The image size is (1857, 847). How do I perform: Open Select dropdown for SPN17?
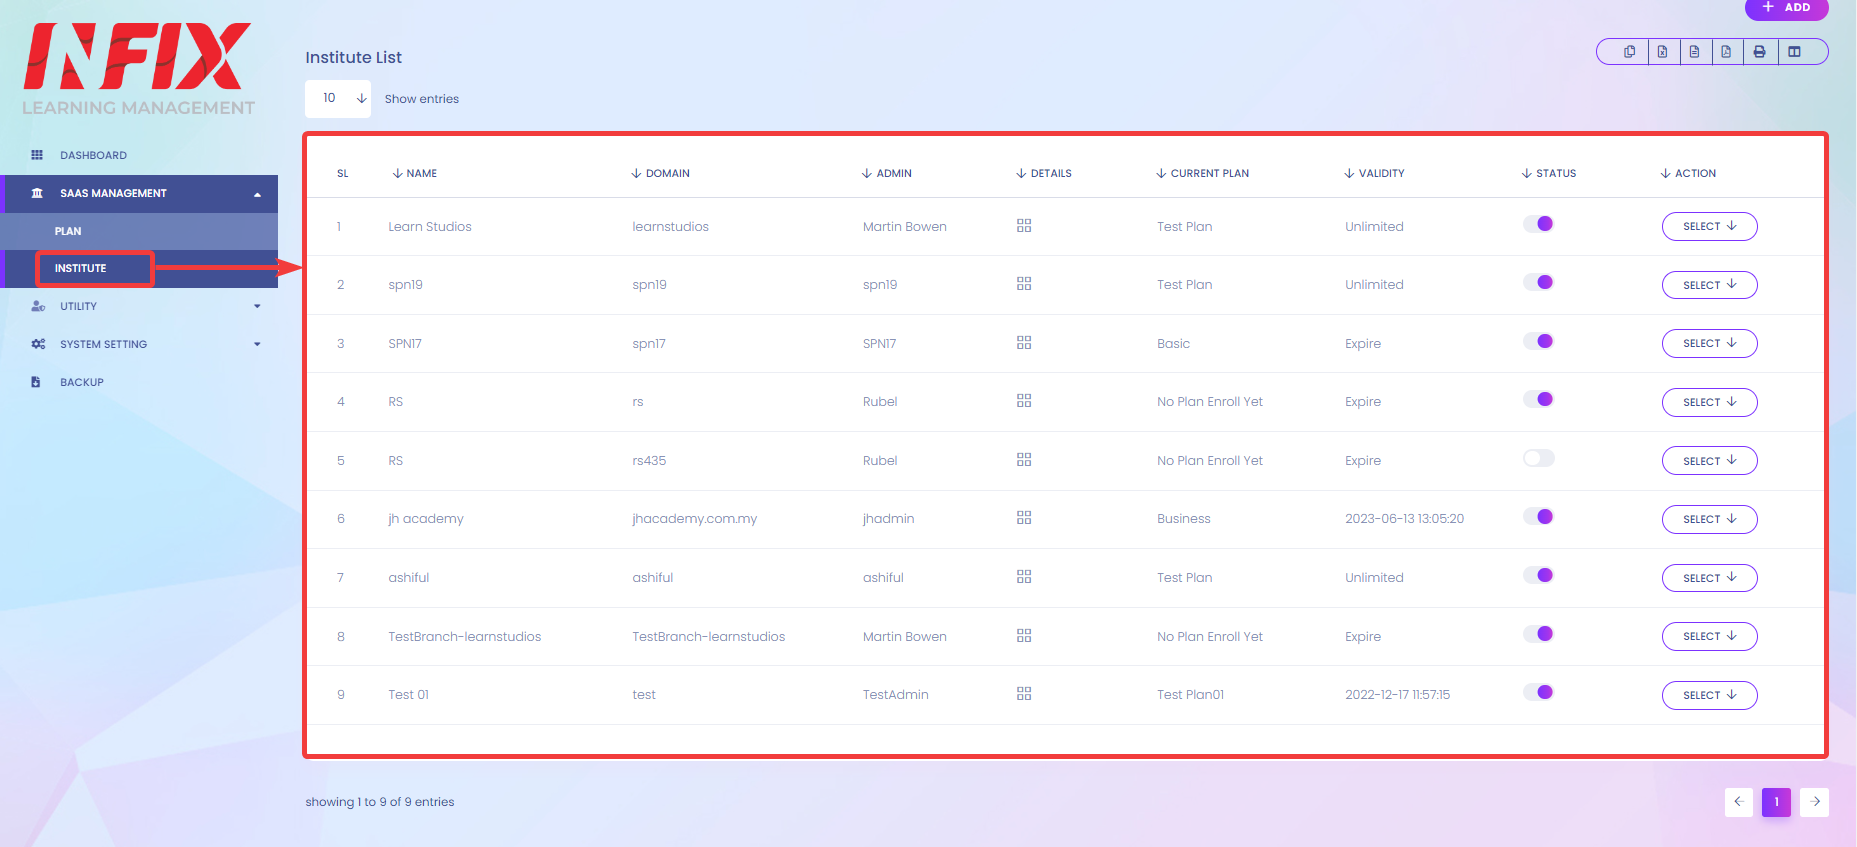[1709, 343]
